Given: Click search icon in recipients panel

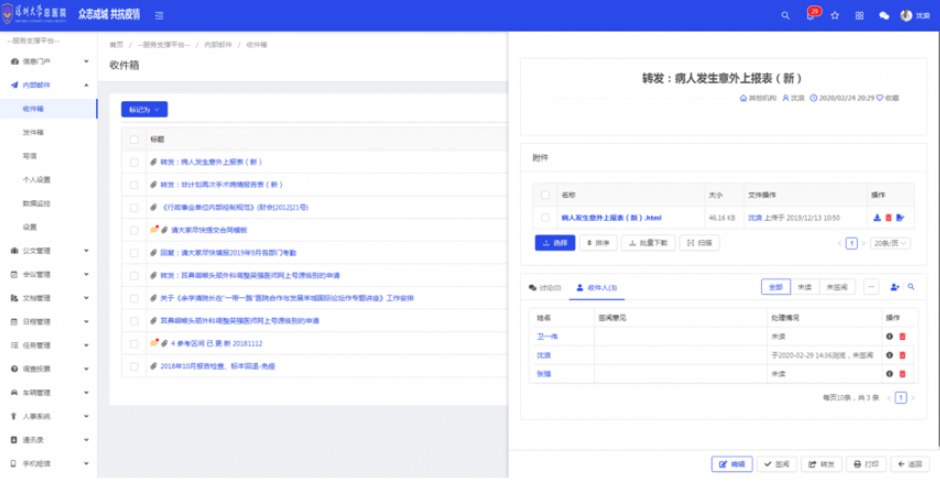Looking at the screenshot, I should [911, 287].
